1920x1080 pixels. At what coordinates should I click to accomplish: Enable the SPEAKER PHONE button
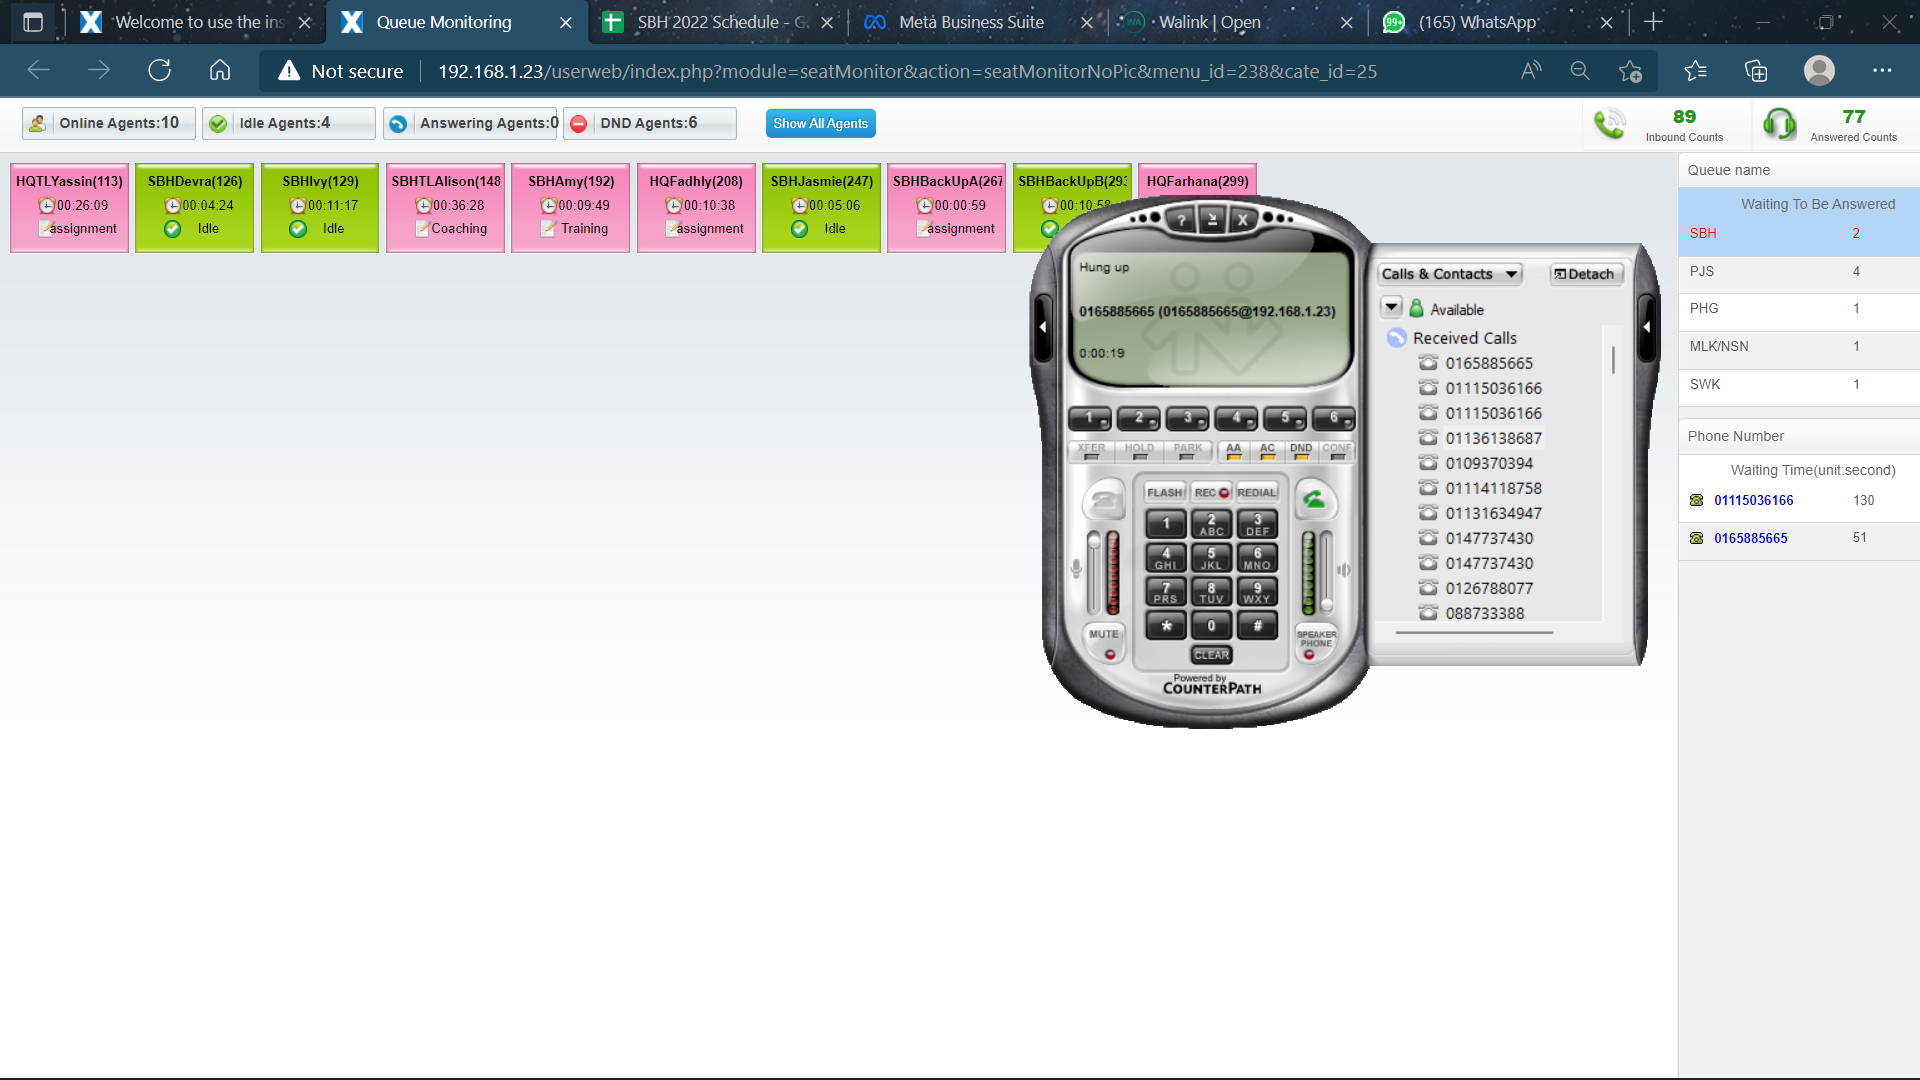(1315, 642)
